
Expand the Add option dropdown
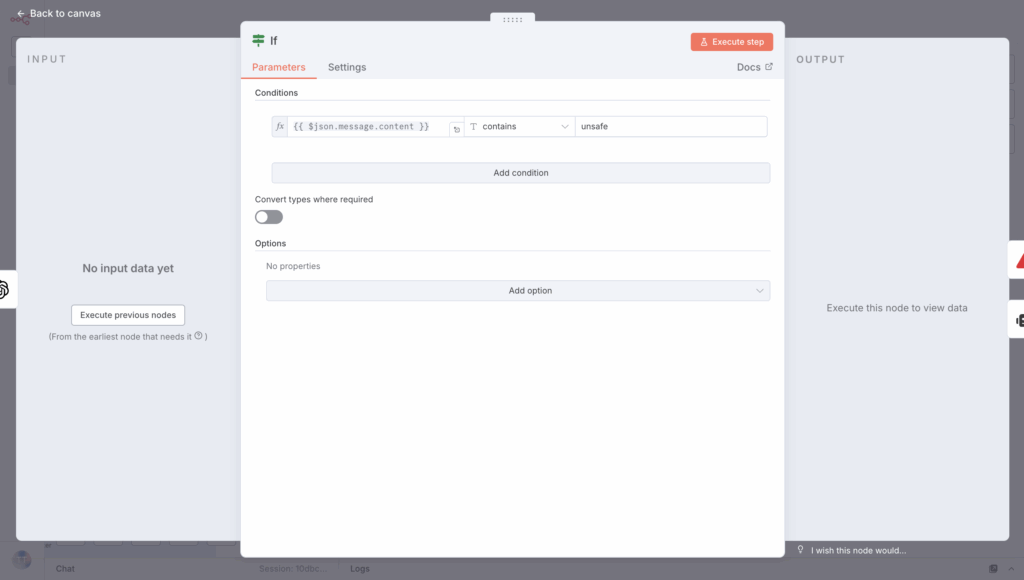(518, 291)
